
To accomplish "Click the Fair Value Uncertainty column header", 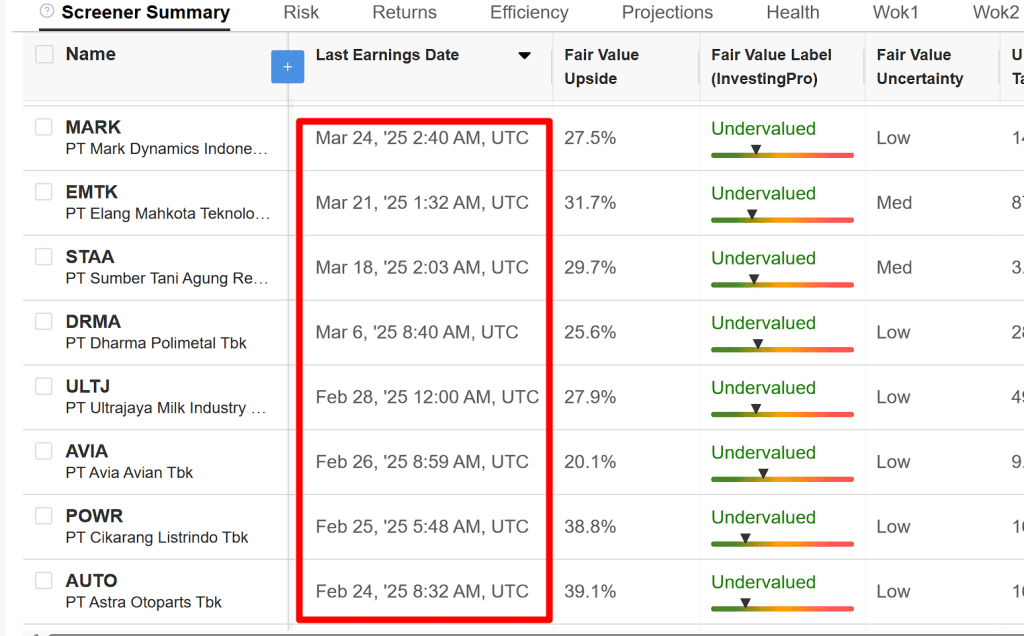I will pyautogui.click(x=919, y=67).
